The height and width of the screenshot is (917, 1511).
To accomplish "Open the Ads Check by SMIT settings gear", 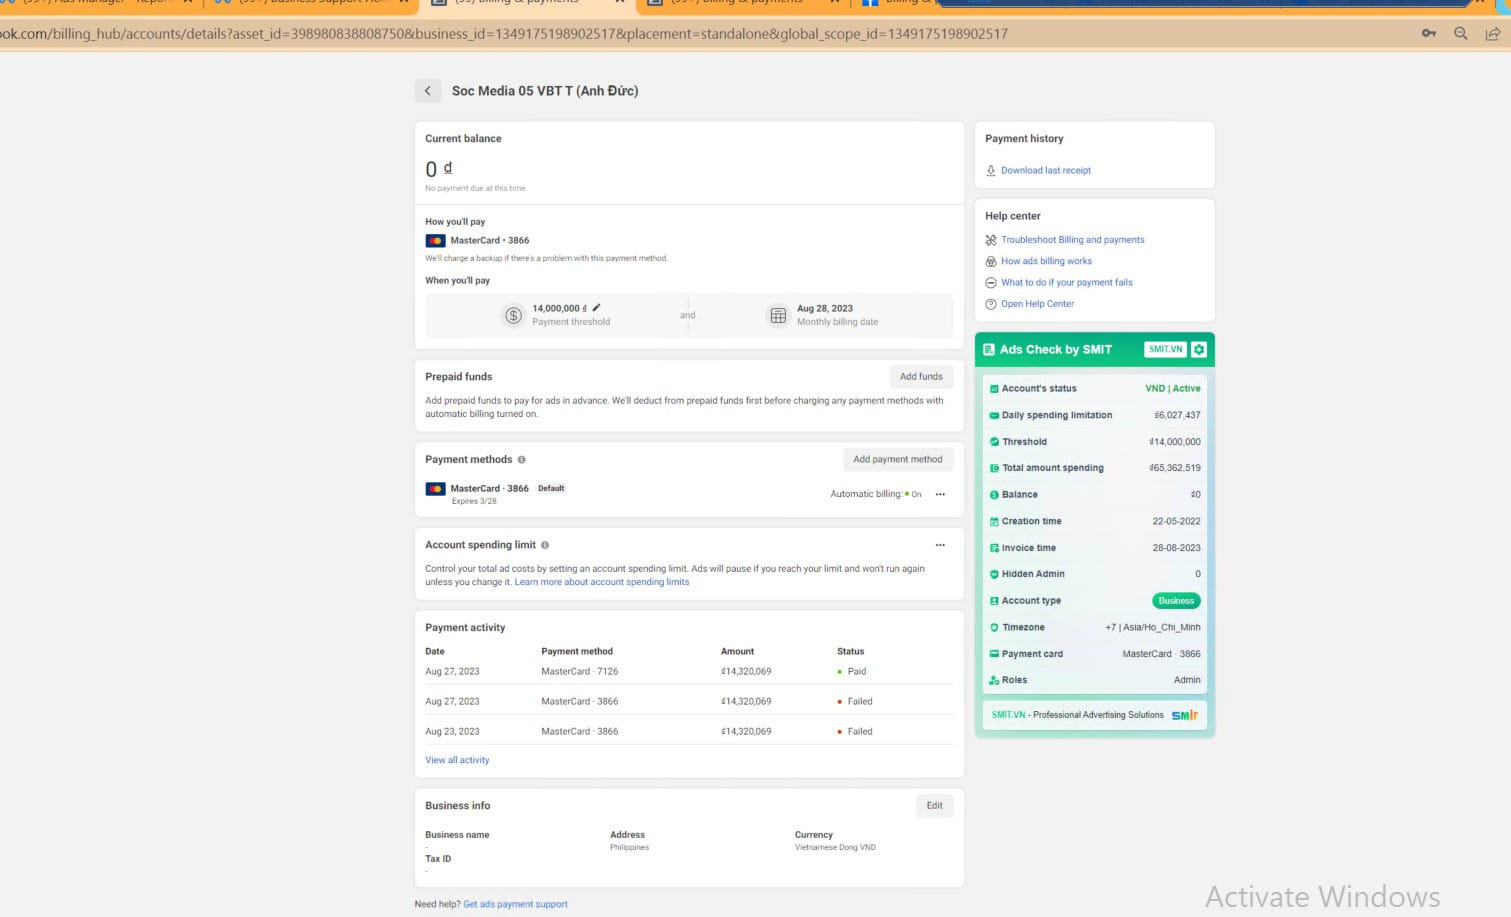I will coord(1199,350).
